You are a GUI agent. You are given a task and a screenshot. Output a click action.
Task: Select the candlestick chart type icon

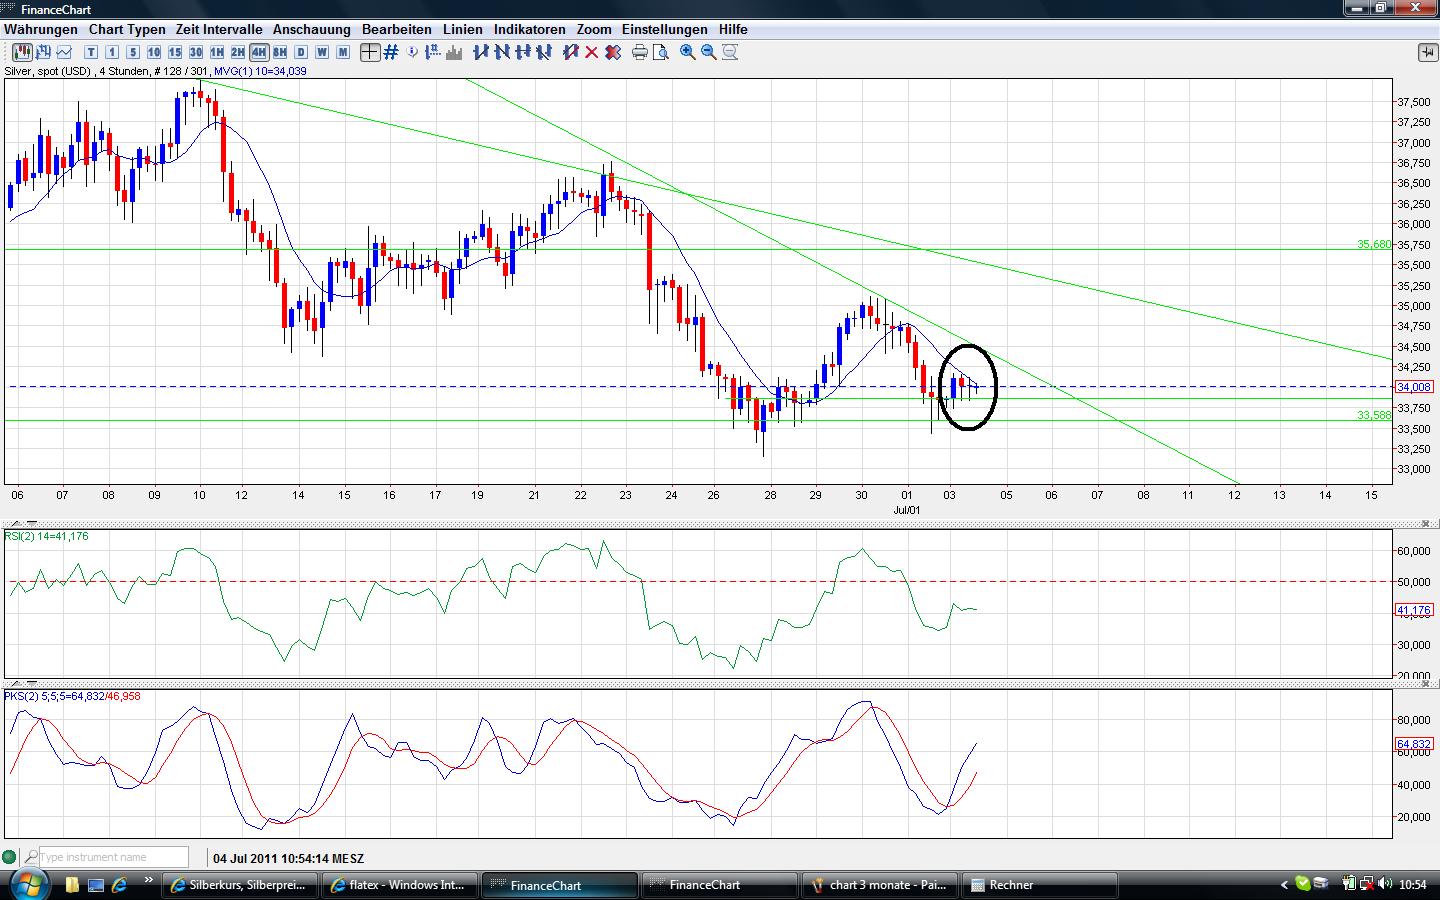coord(20,52)
